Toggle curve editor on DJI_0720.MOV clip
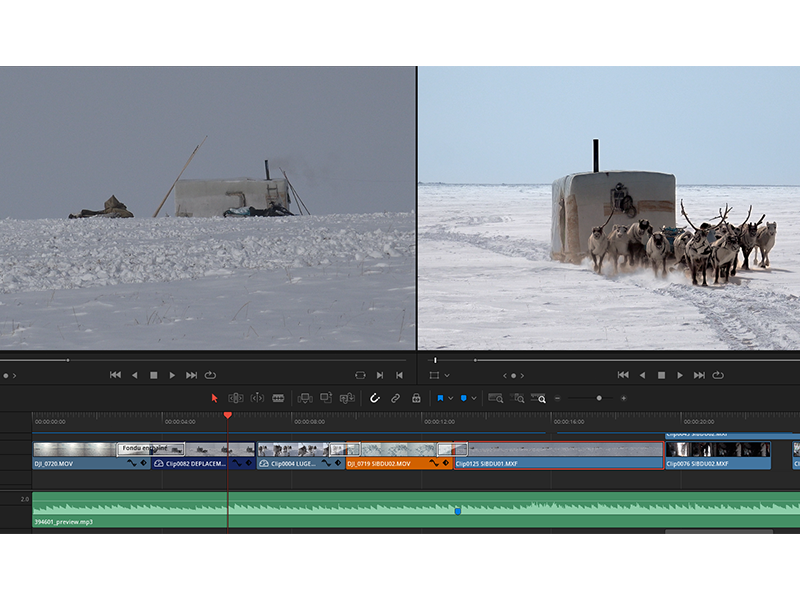Image resolution: width=800 pixels, height=600 pixels. click(132, 463)
